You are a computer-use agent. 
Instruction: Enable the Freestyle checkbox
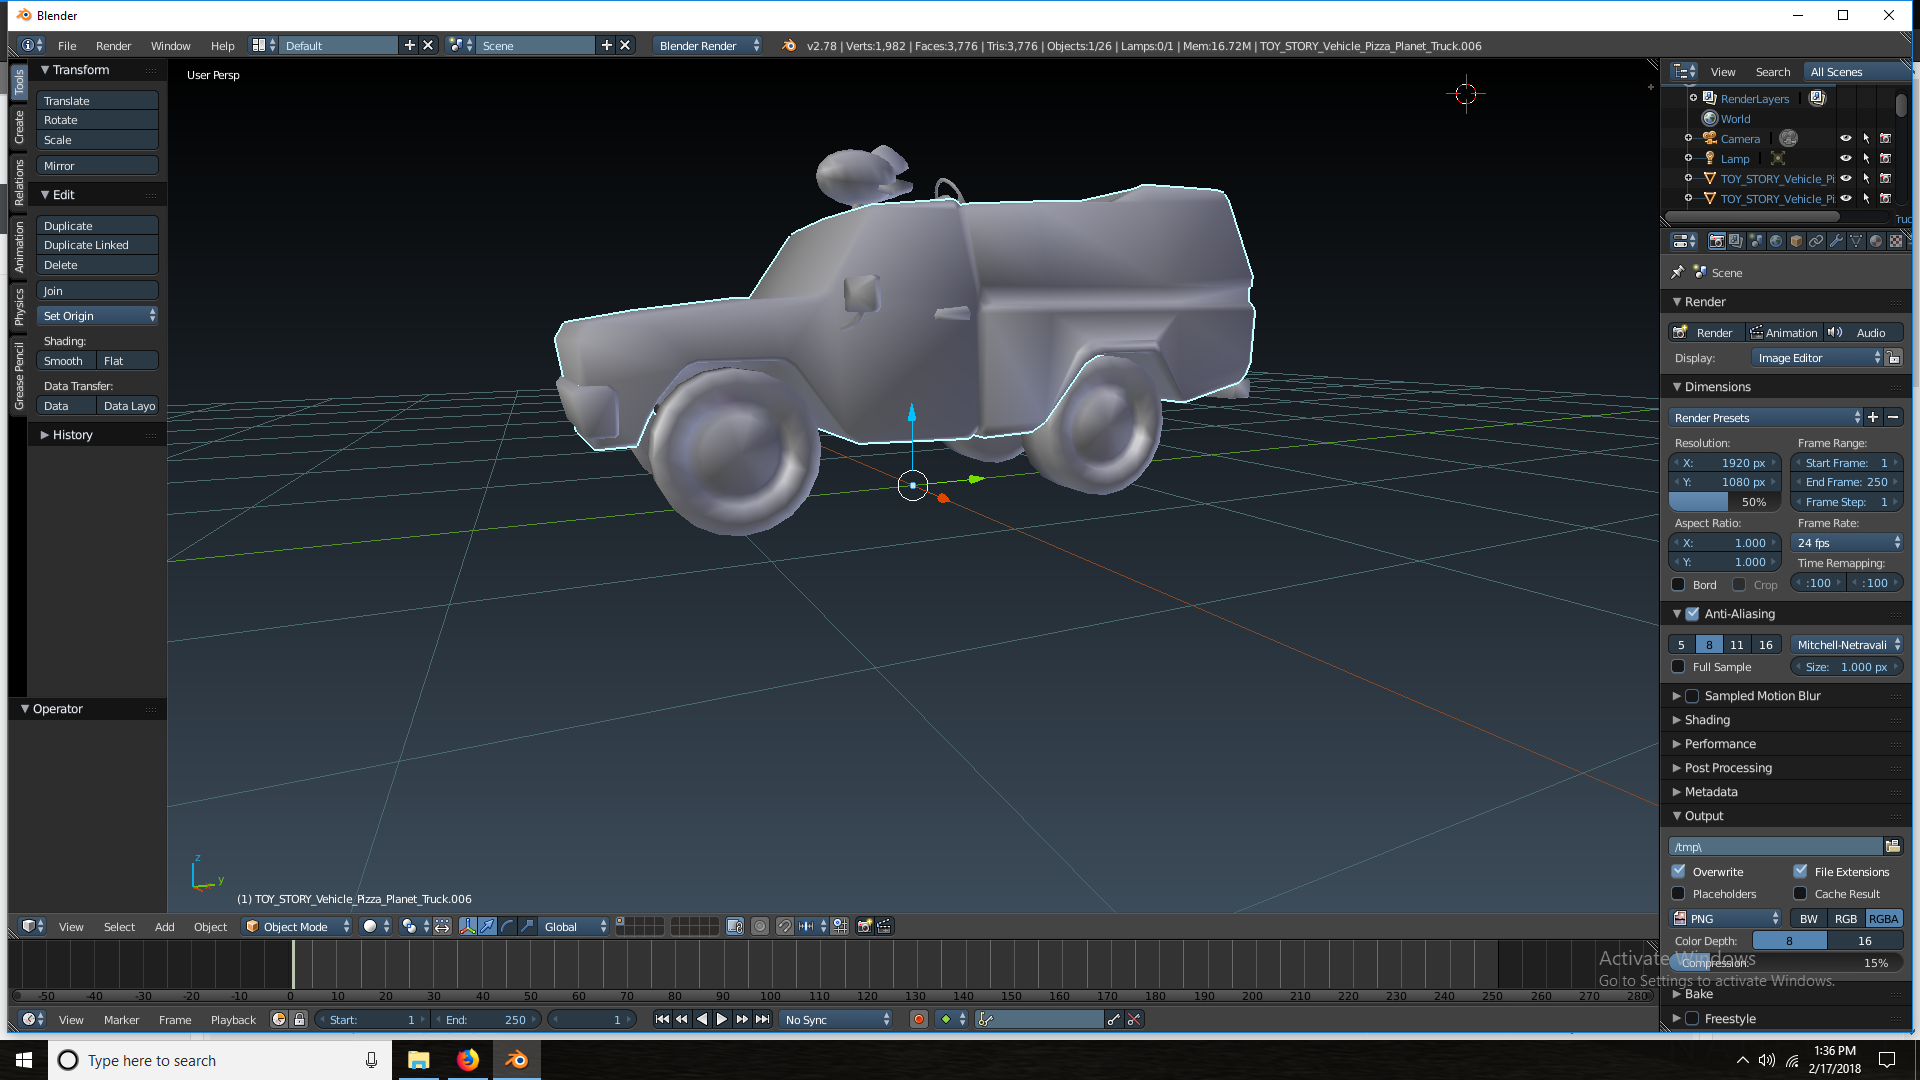coord(1692,1018)
